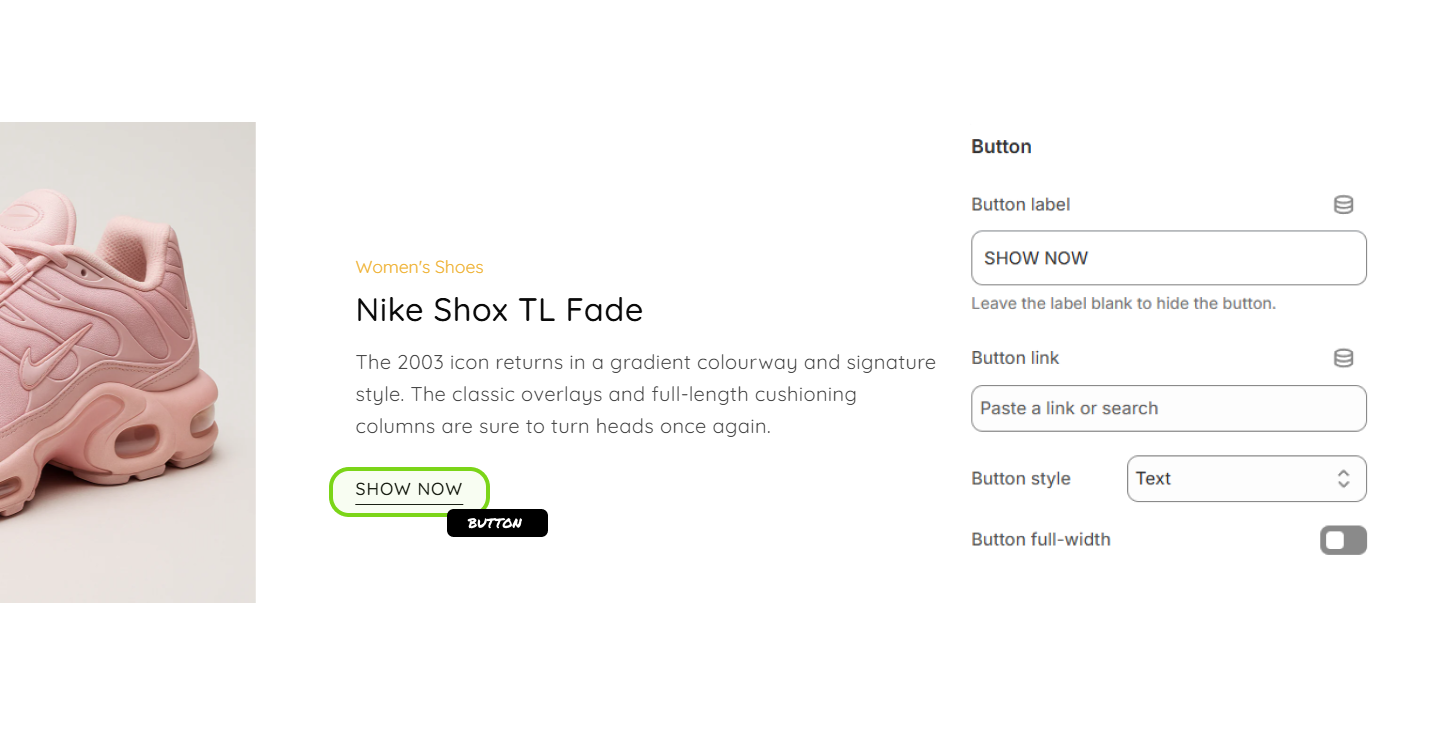Click the 'Button label' field caption
Screen dimensions: 1432x738
point(1020,205)
